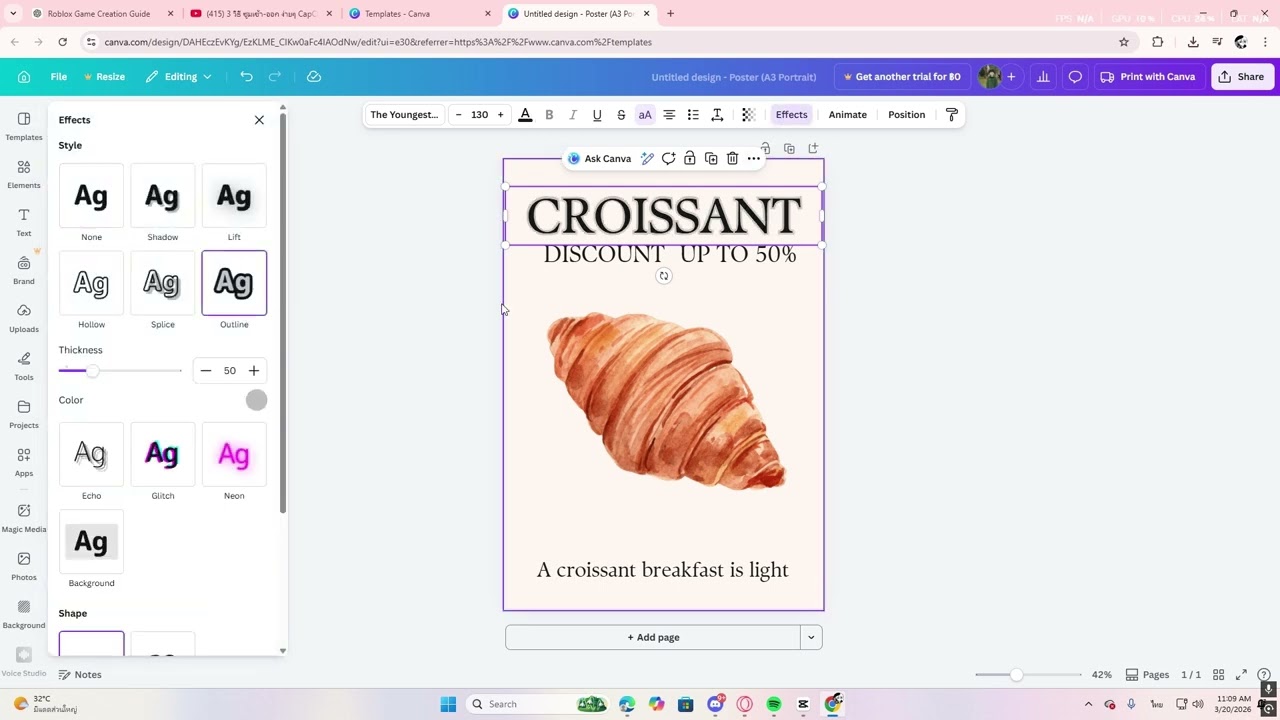The height and width of the screenshot is (720, 1280).
Task: Redo the last action
Action: click(x=275, y=77)
